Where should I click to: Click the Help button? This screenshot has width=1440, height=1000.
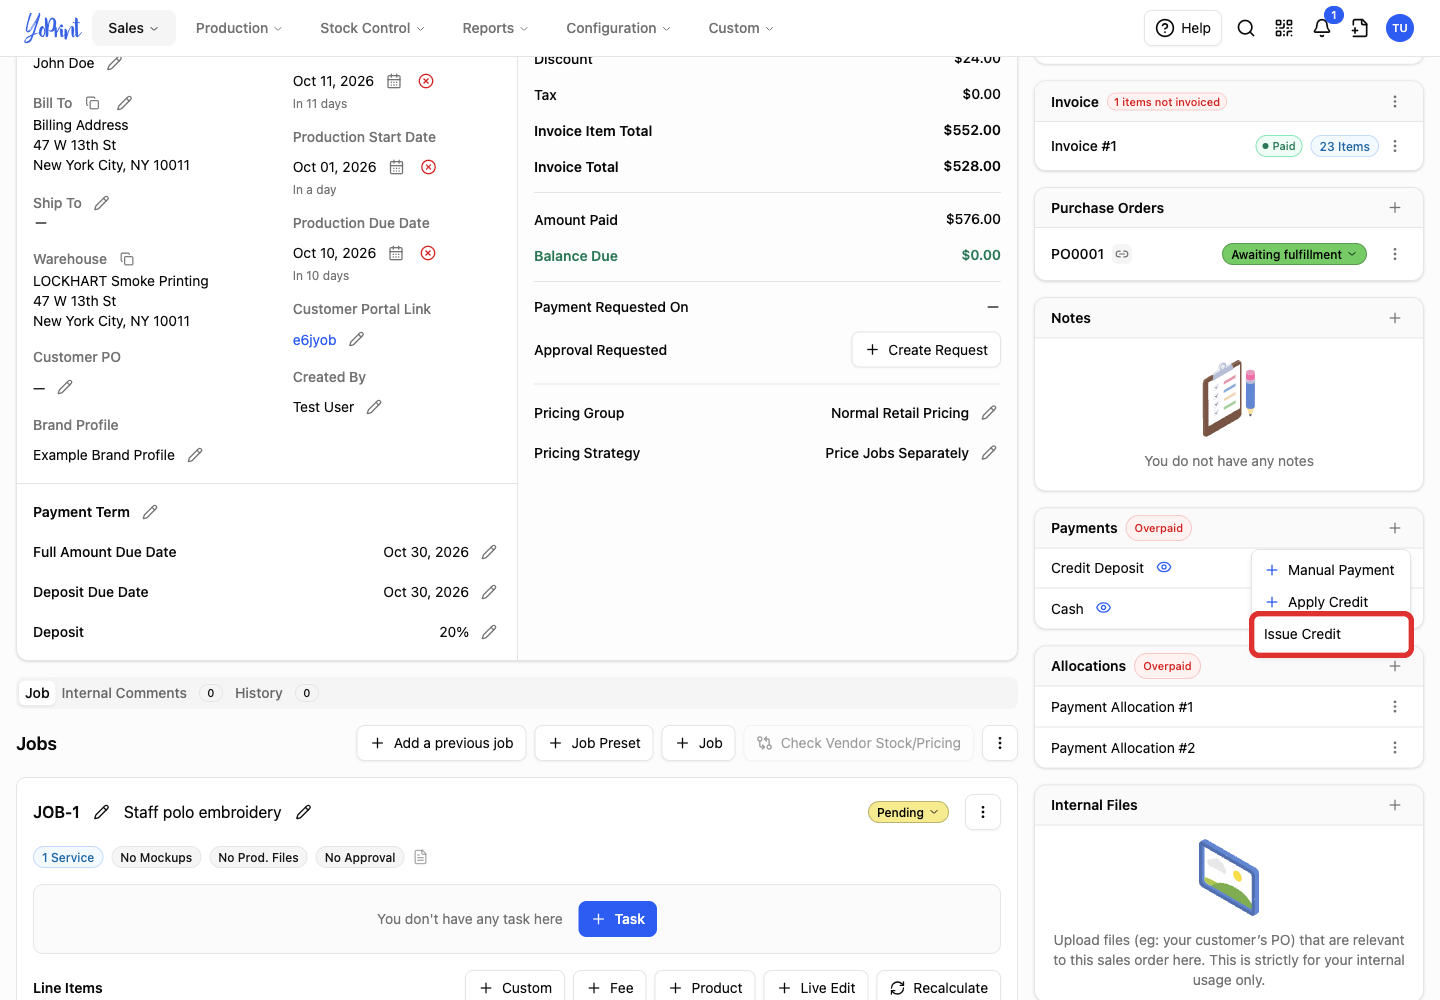tap(1183, 28)
